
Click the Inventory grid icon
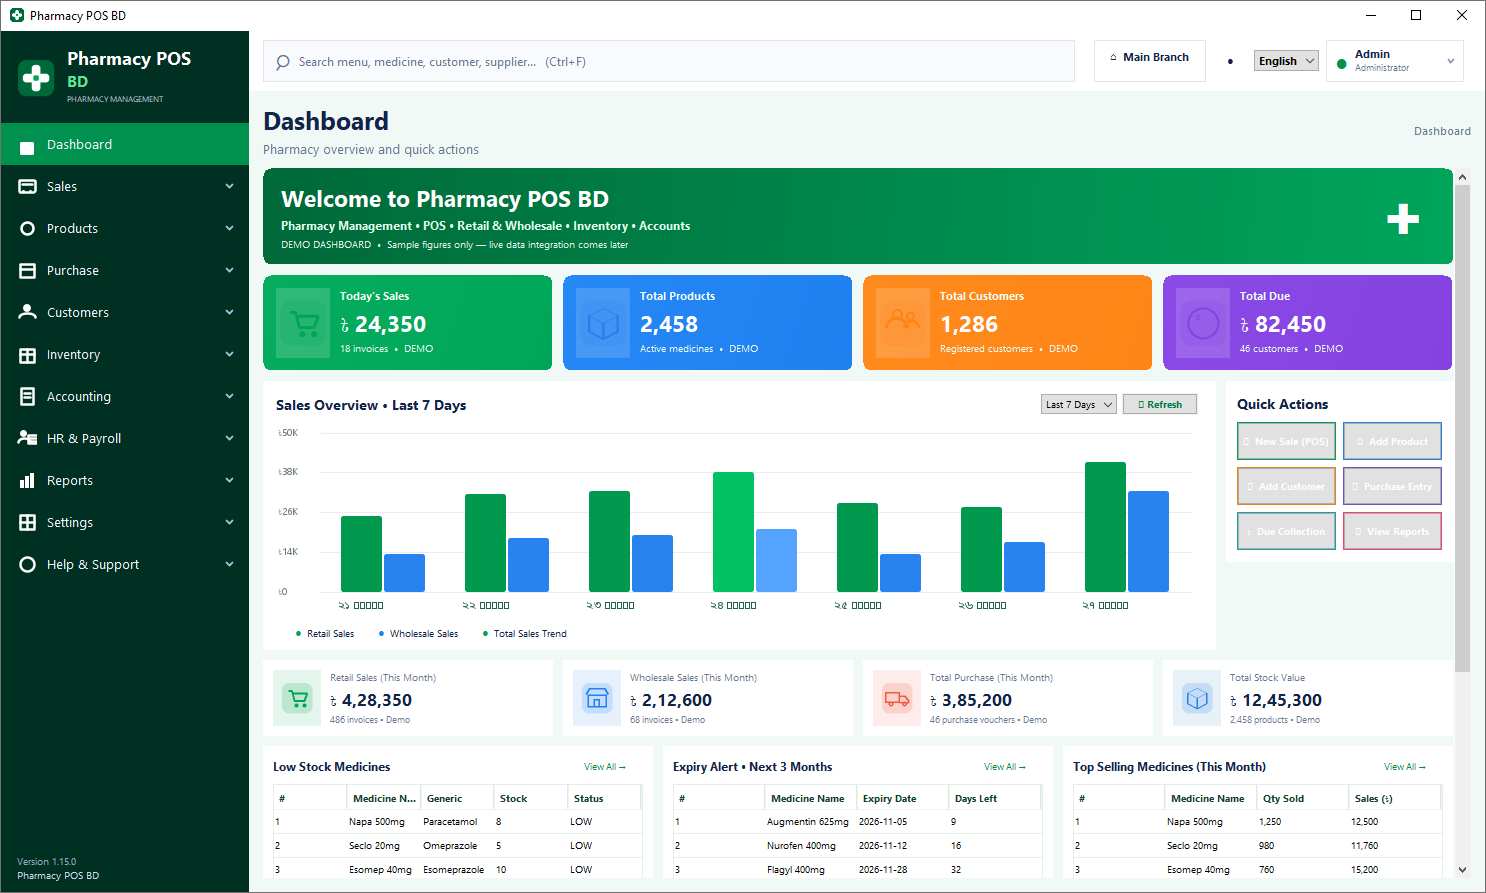pyautogui.click(x=27, y=354)
